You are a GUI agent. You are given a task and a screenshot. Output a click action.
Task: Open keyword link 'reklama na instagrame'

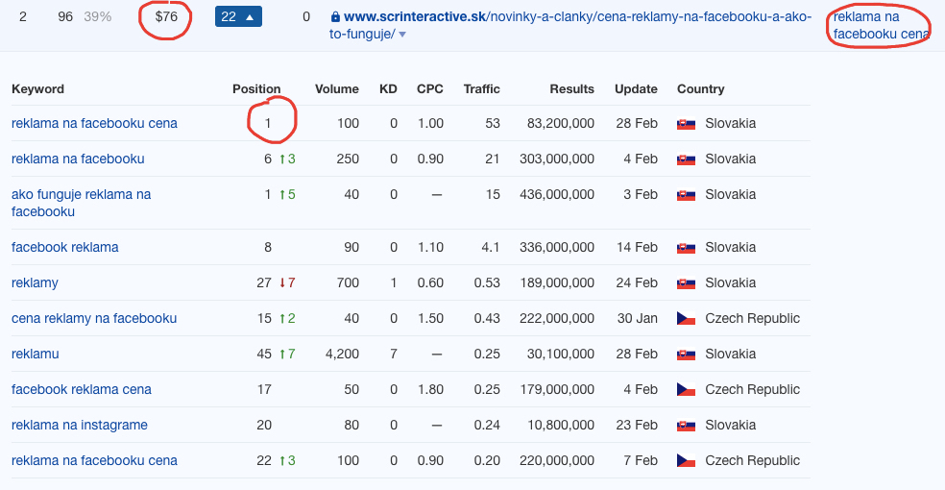coord(80,426)
